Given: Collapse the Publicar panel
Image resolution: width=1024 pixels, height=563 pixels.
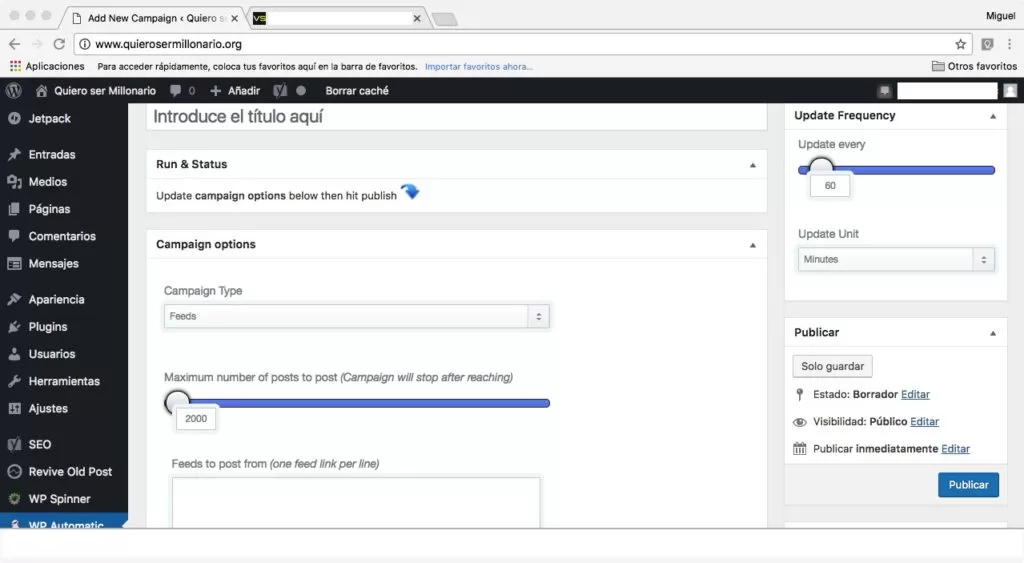Looking at the screenshot, I should (x=993, y=333).
